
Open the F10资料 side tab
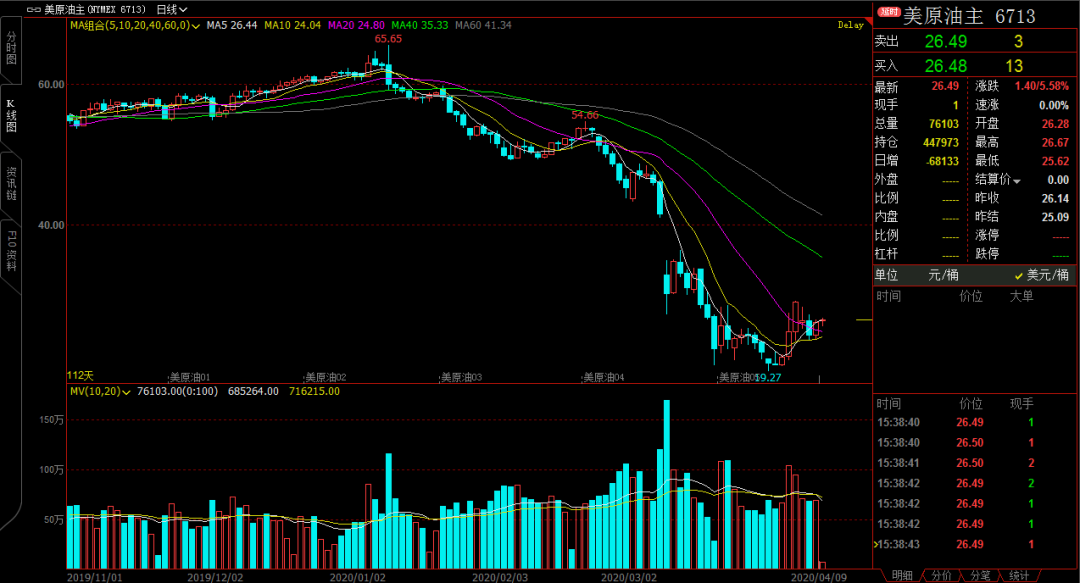(11, 251)
